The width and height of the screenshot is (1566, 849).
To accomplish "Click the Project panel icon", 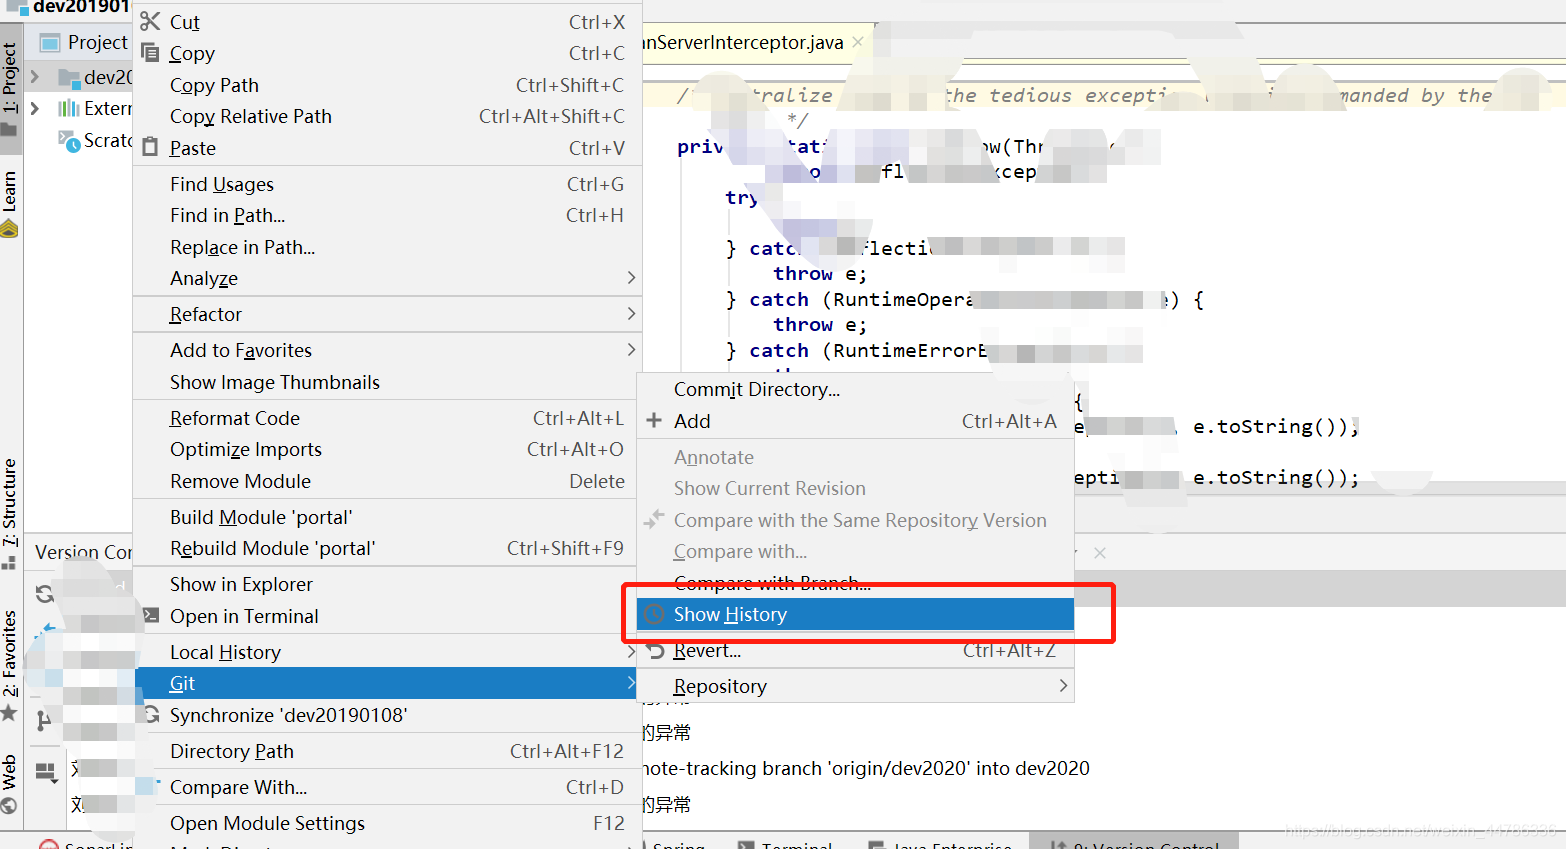I will coord(50,43).
